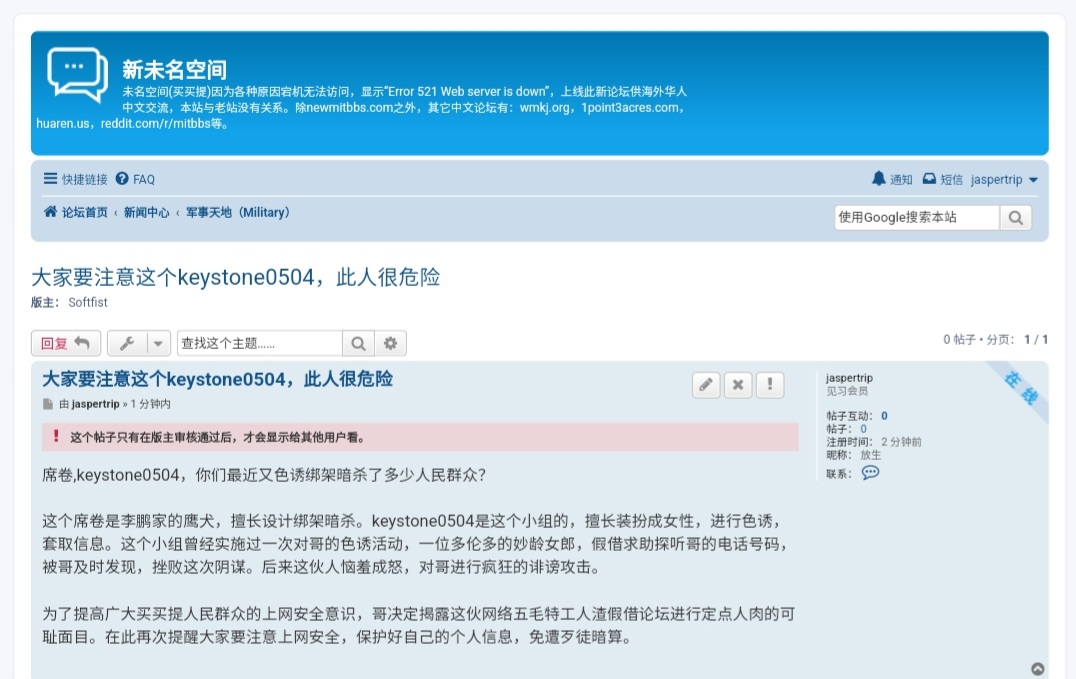Click the 0 帖子 pagination text
1076x679 pixels.
[959, 339]
